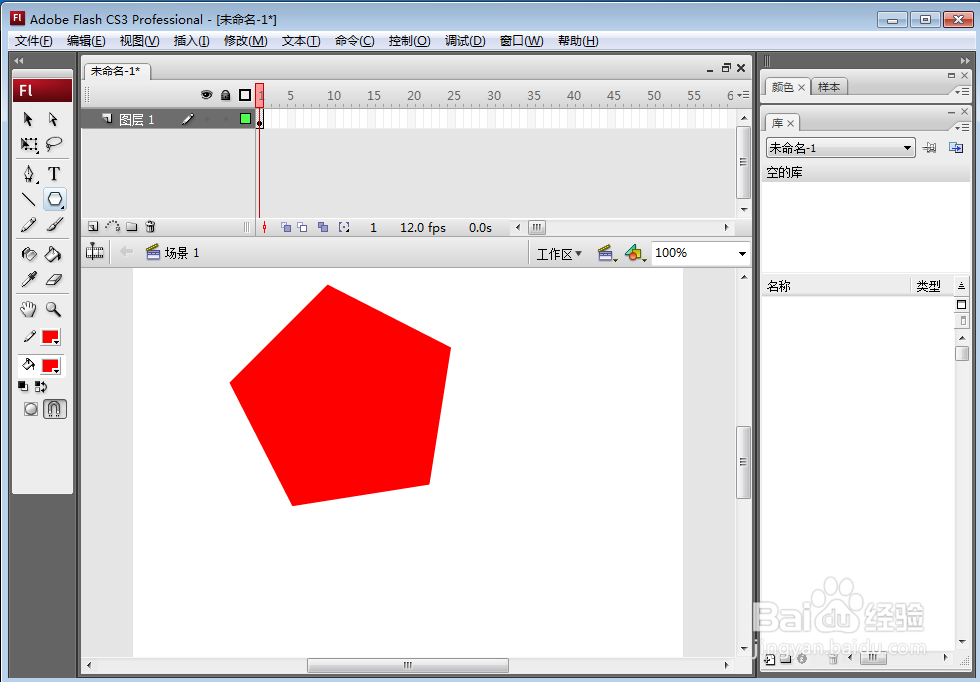Open the 颜色 panel options menu

[x=962, y=91]
